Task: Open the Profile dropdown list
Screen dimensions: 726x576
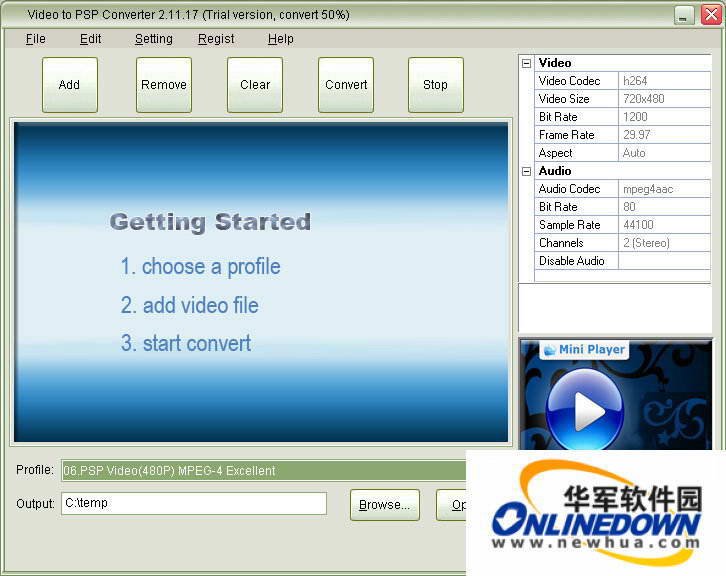Action: [263, 470]
